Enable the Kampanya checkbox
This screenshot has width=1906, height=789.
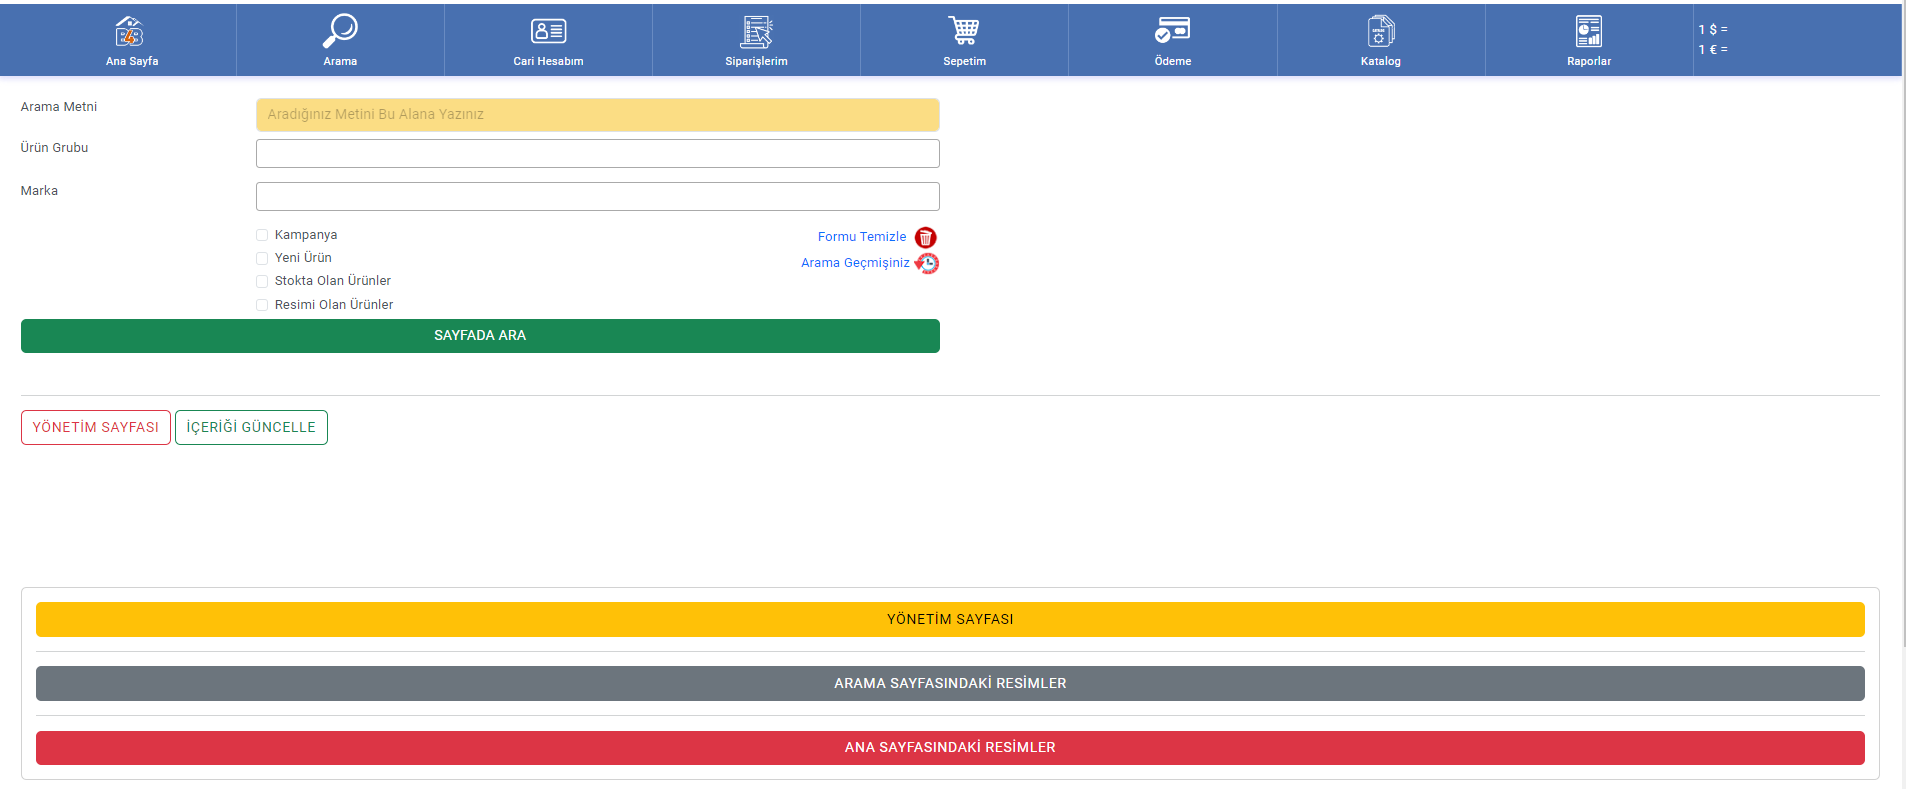pyautogui.click(x=262, y=235)
